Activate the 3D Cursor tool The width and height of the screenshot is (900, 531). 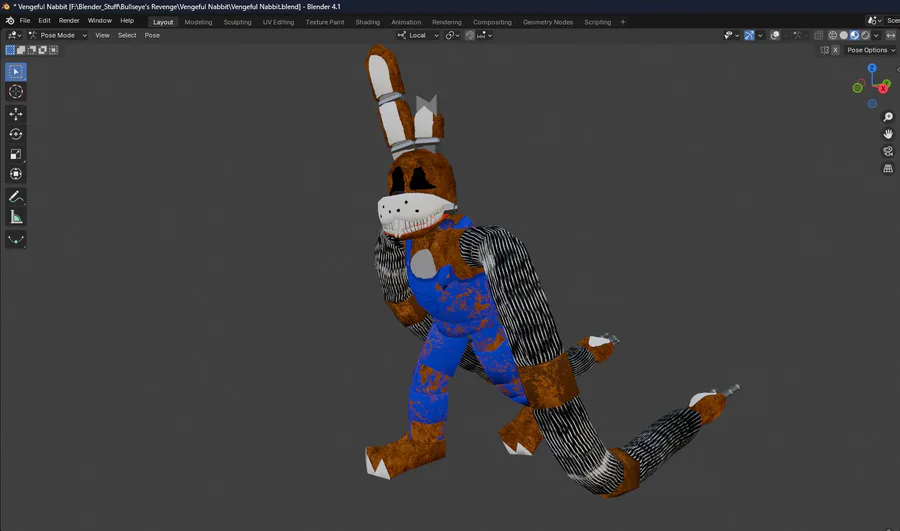15,92
